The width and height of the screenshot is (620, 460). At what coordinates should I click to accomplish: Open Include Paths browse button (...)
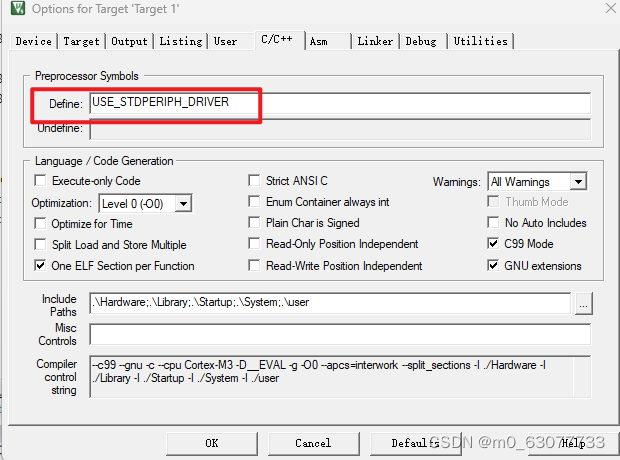tap(584, 304)
